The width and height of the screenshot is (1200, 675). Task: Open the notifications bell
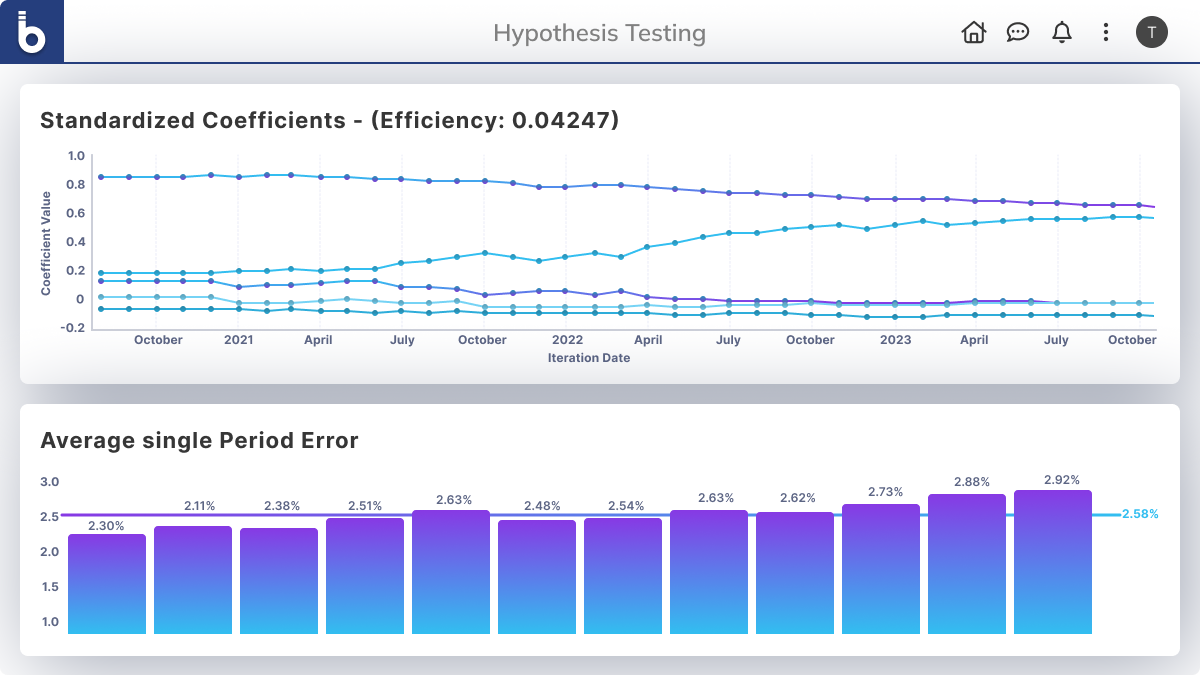click(x=1061, y=32)
